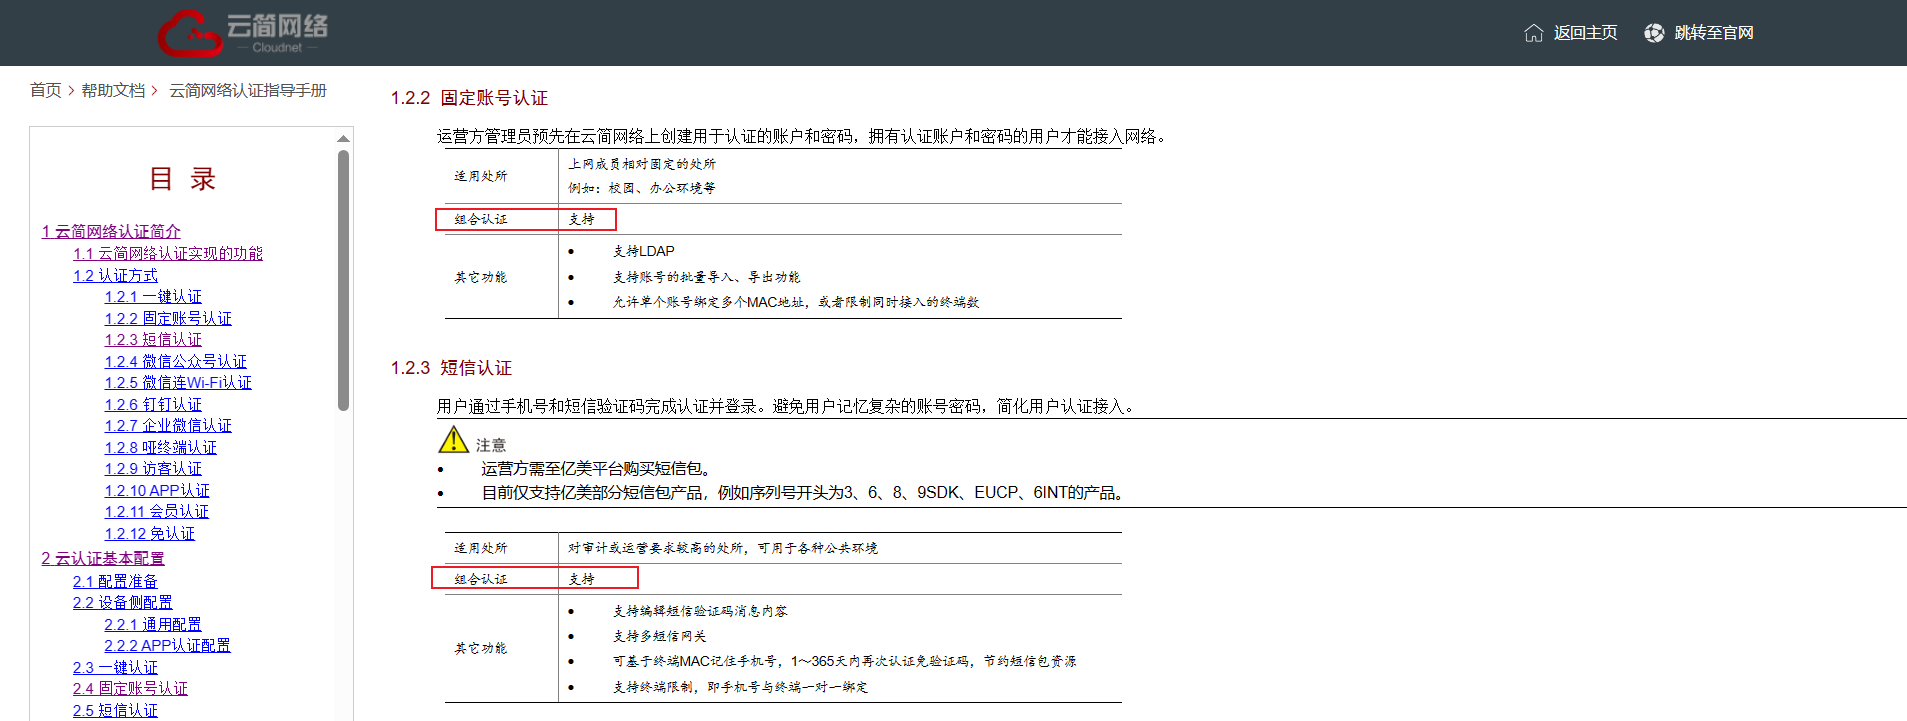1907x721 pixels.
Task: Jump to contents entry 2.1 配置准备
Action: click(115, 581)
